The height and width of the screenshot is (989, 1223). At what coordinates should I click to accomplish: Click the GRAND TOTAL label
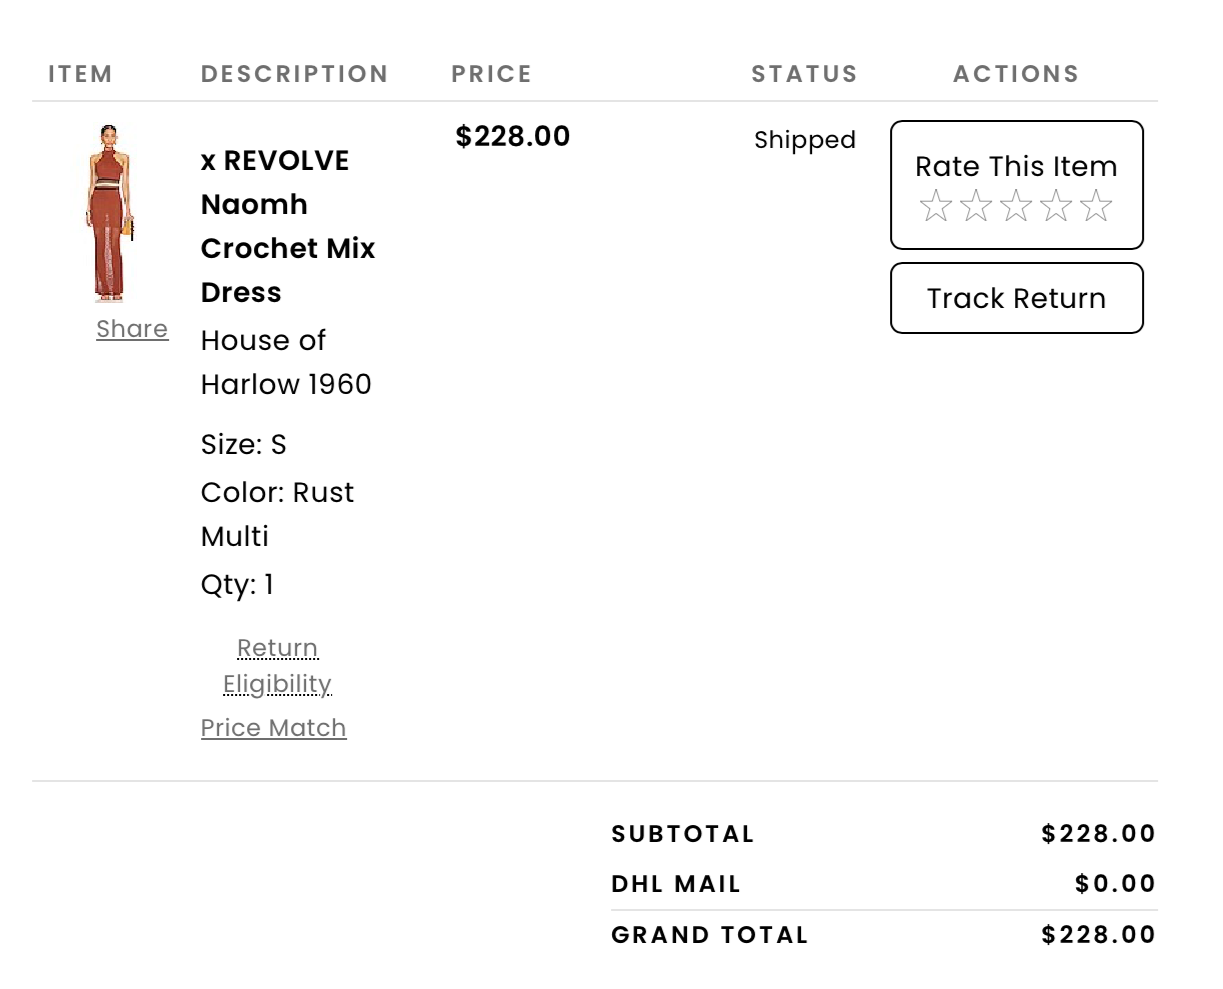click(x=709, y=935)
